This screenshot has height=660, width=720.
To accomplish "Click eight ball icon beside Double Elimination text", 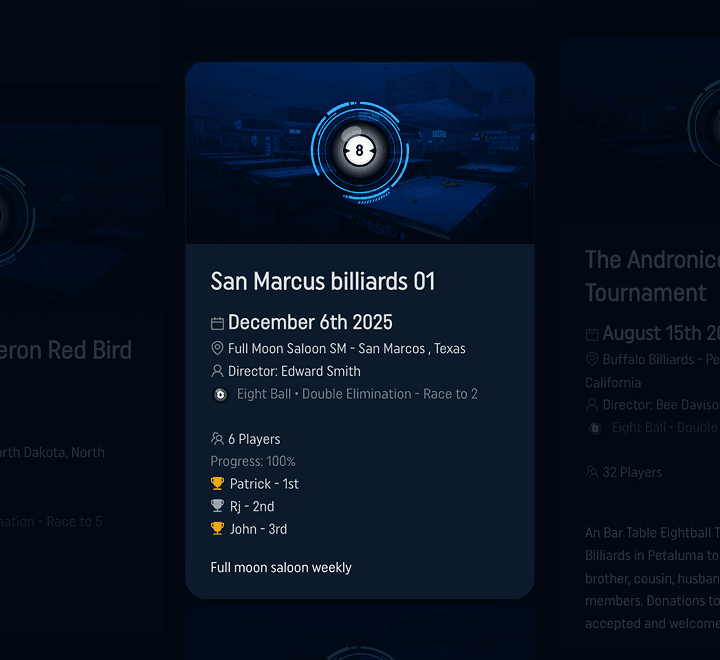I will click(x=220, y=395).
